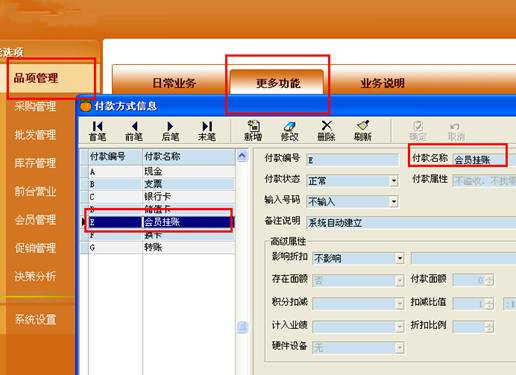Open 采购管理 in the sidebar
Viewport: 516px width, 375px height.
[35, 107]
